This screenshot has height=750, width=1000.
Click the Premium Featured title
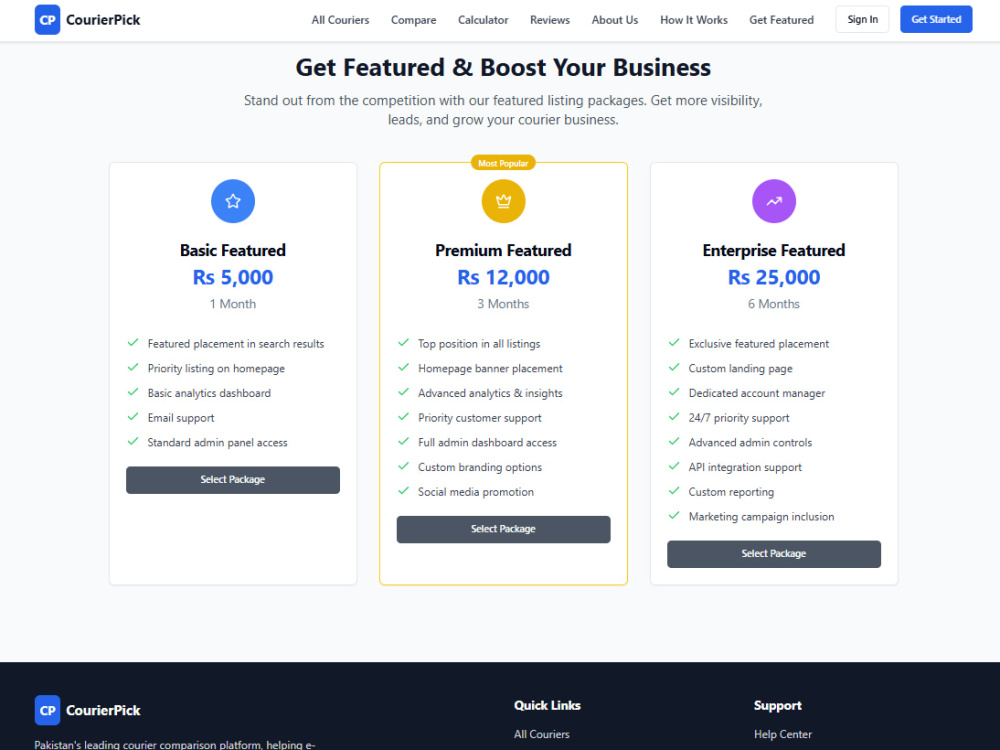coord(503,250)
